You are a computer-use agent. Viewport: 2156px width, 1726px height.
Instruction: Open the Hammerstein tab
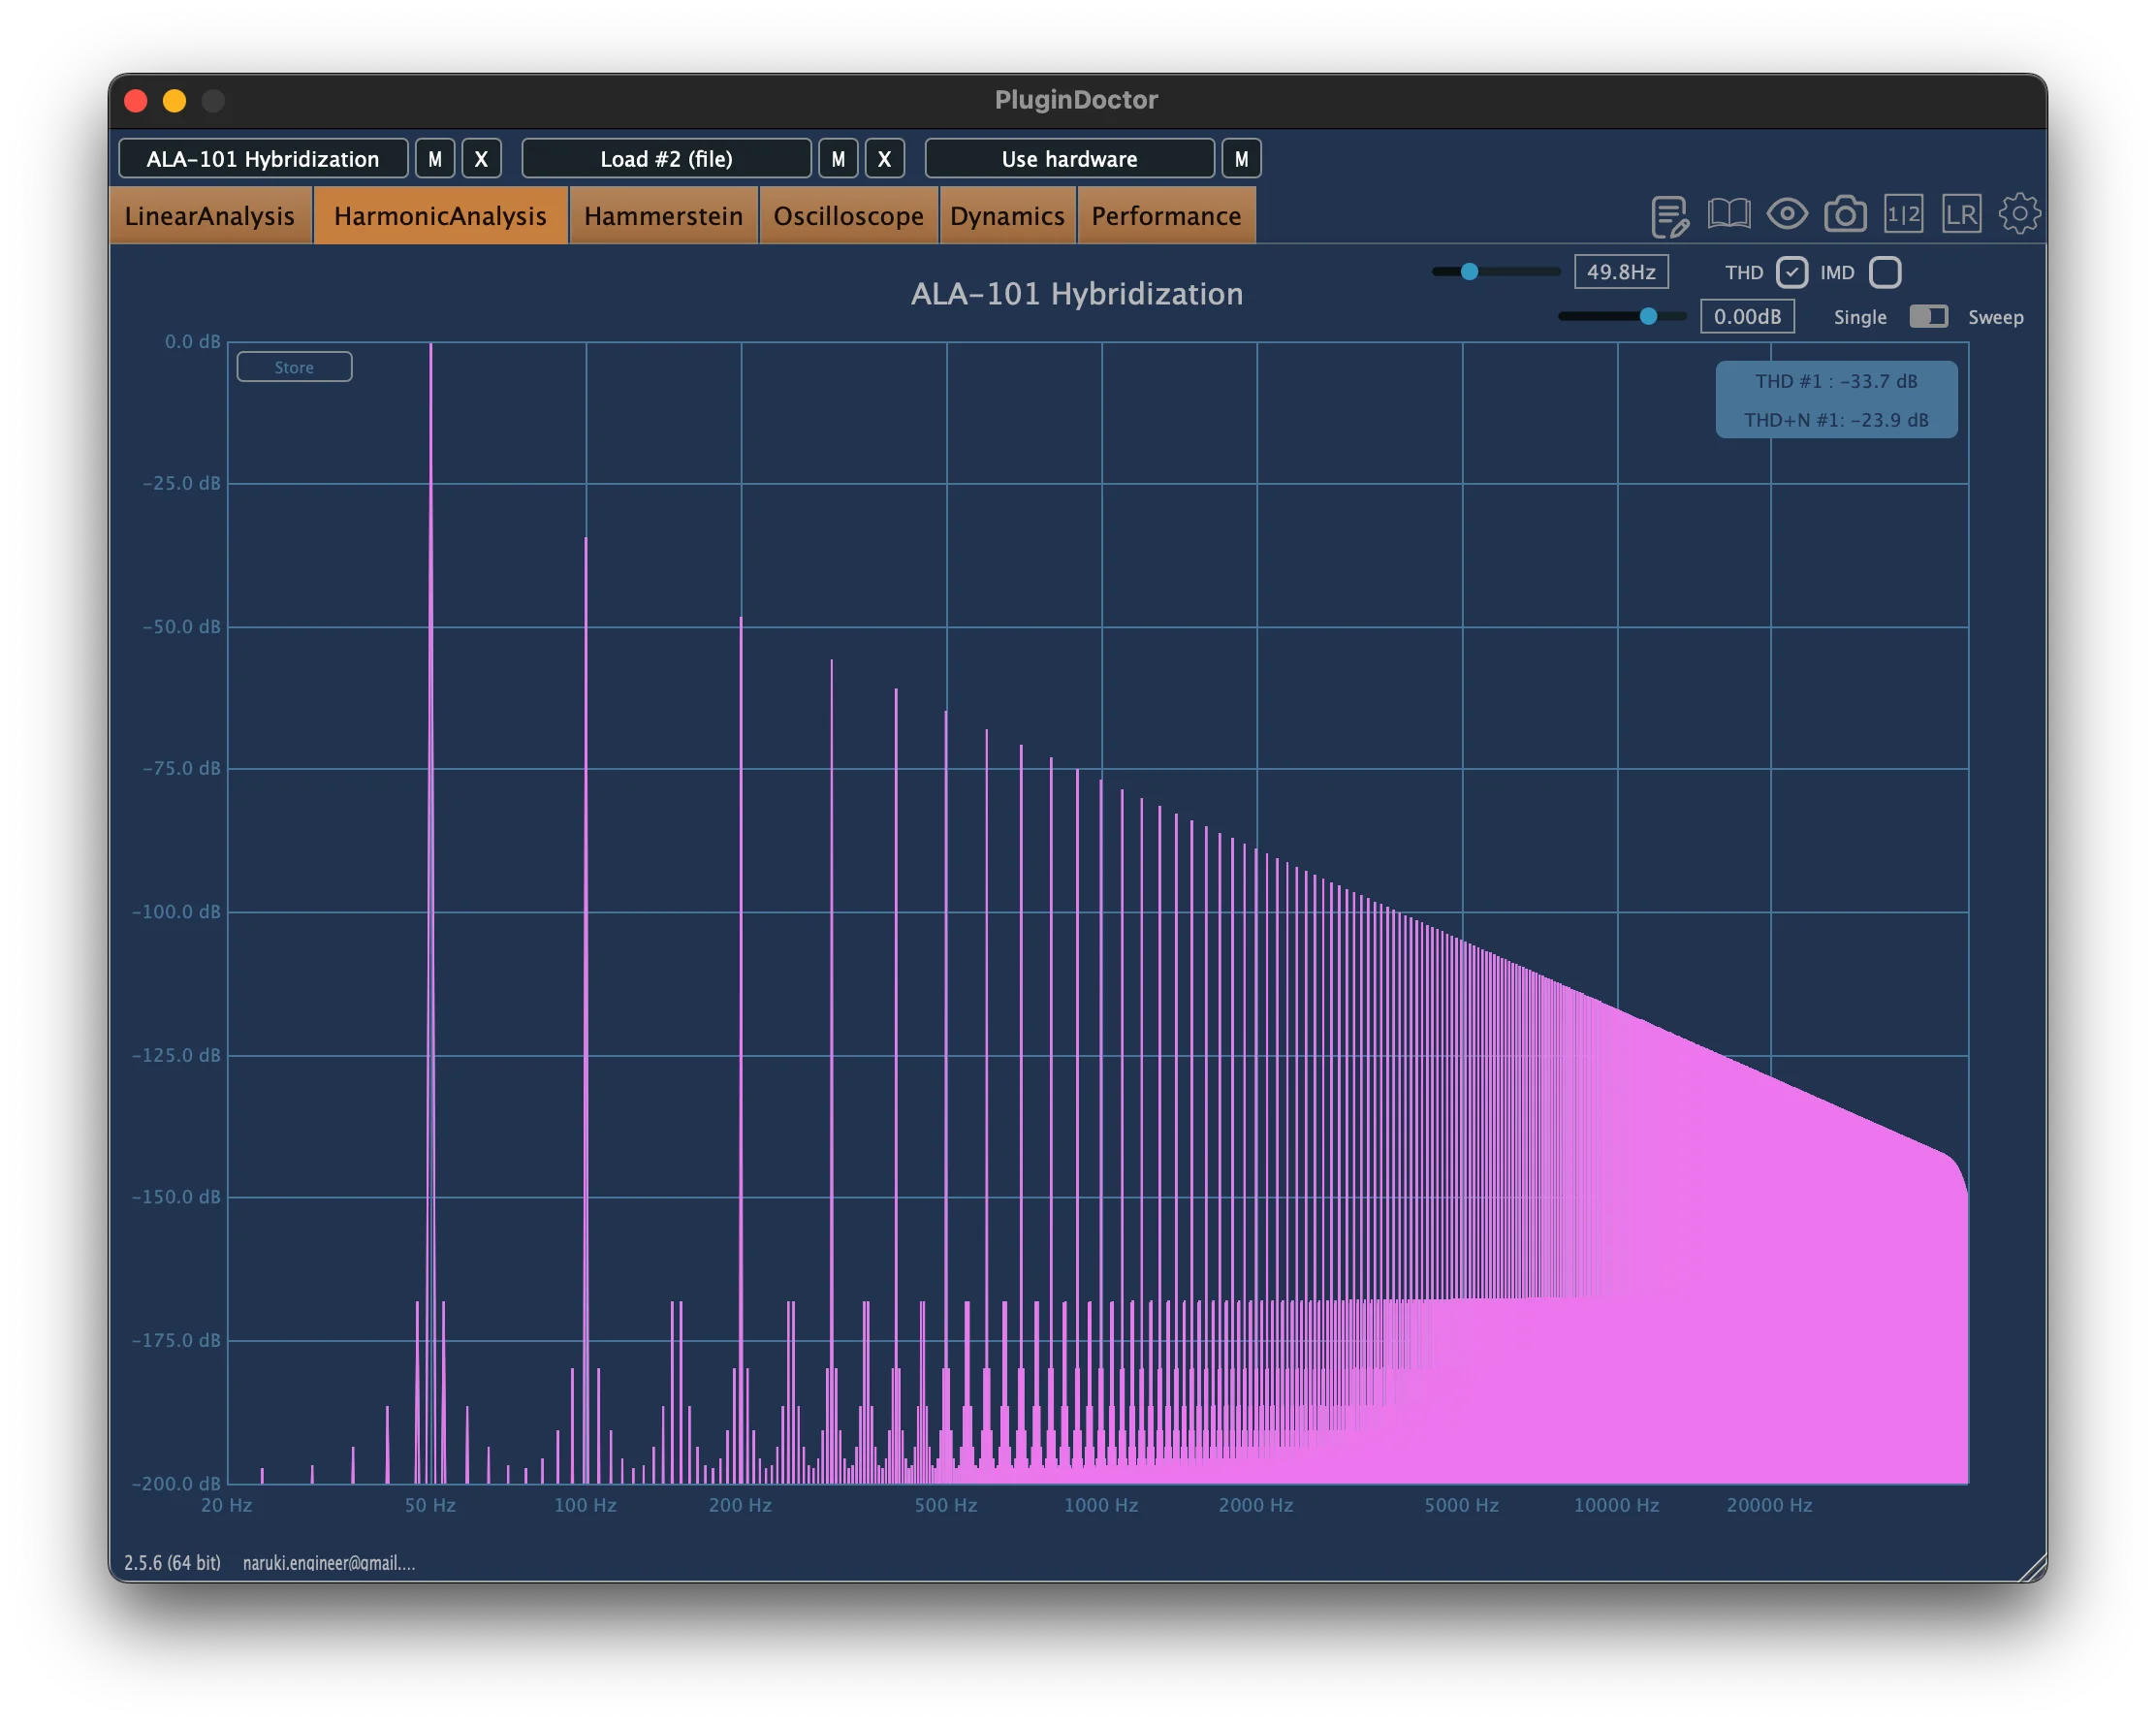(663, 216)
